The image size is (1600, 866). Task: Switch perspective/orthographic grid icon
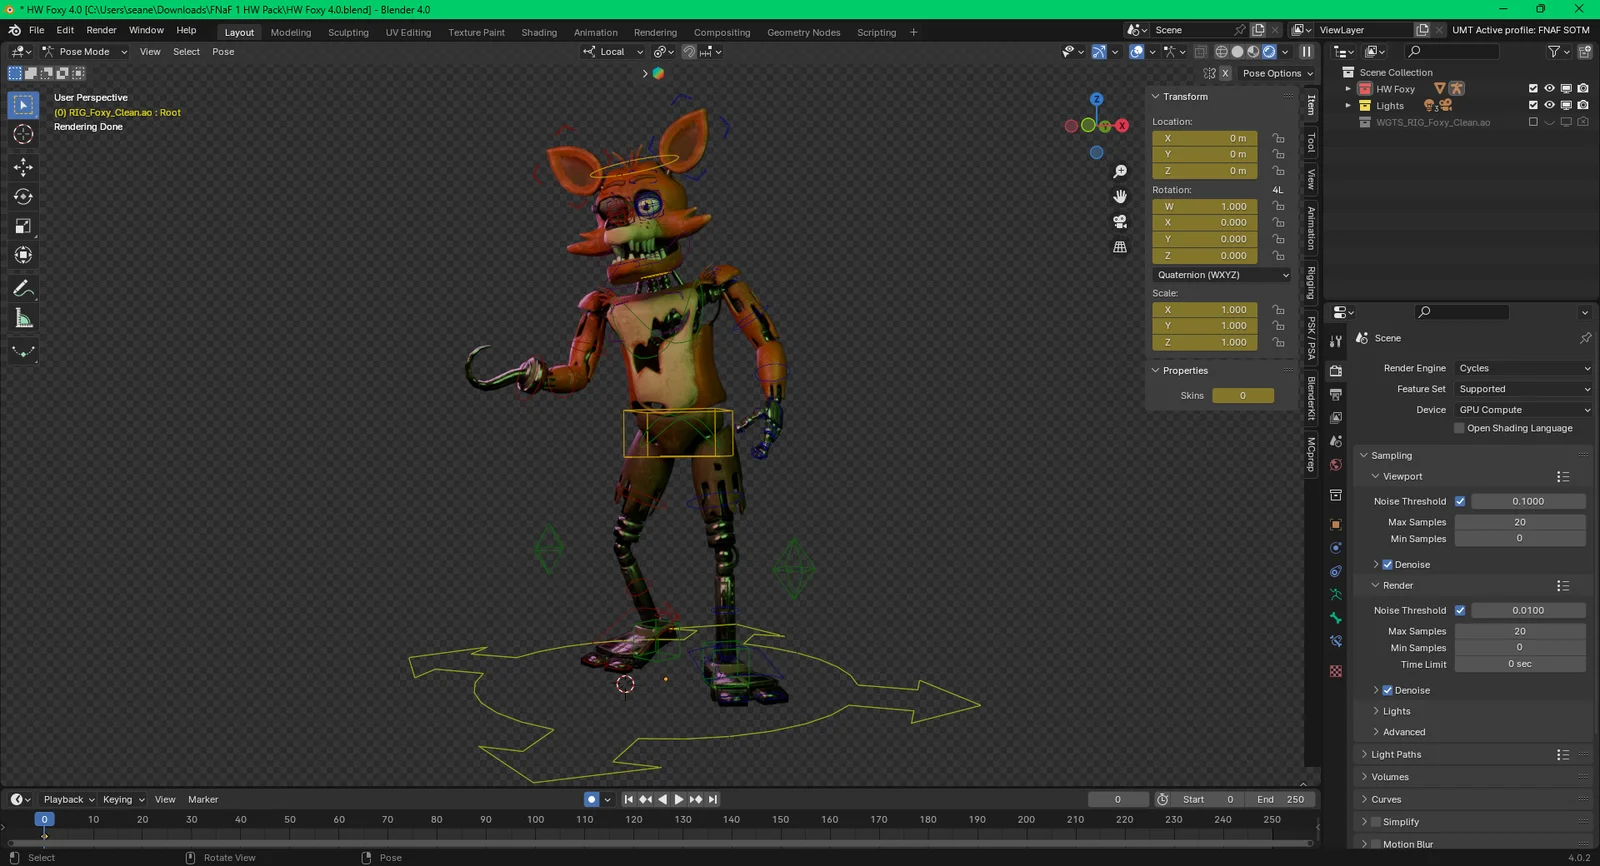1120,246
